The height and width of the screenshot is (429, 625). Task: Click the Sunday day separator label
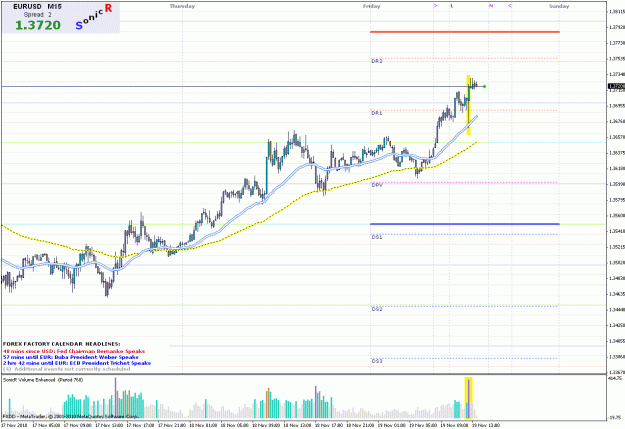[x=559, y=6]
